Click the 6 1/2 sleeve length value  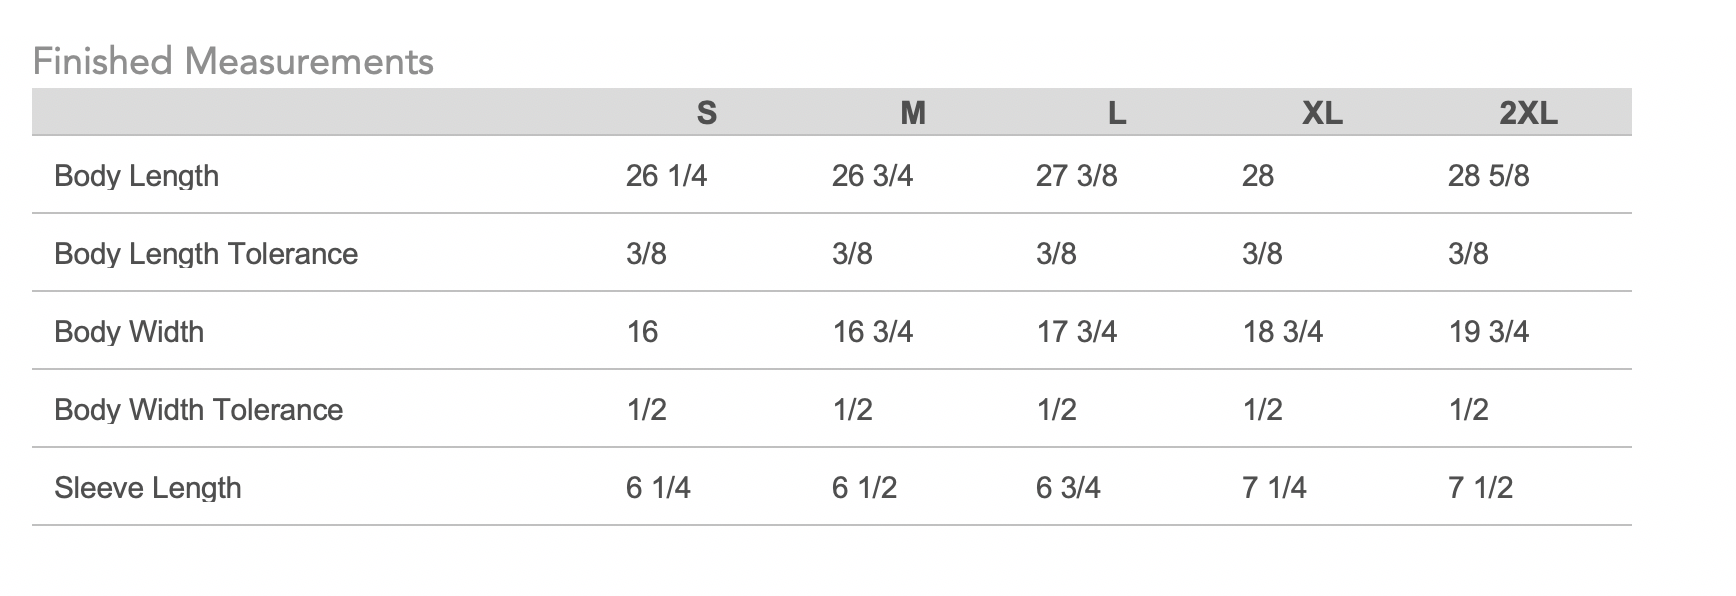click(864, 488)
